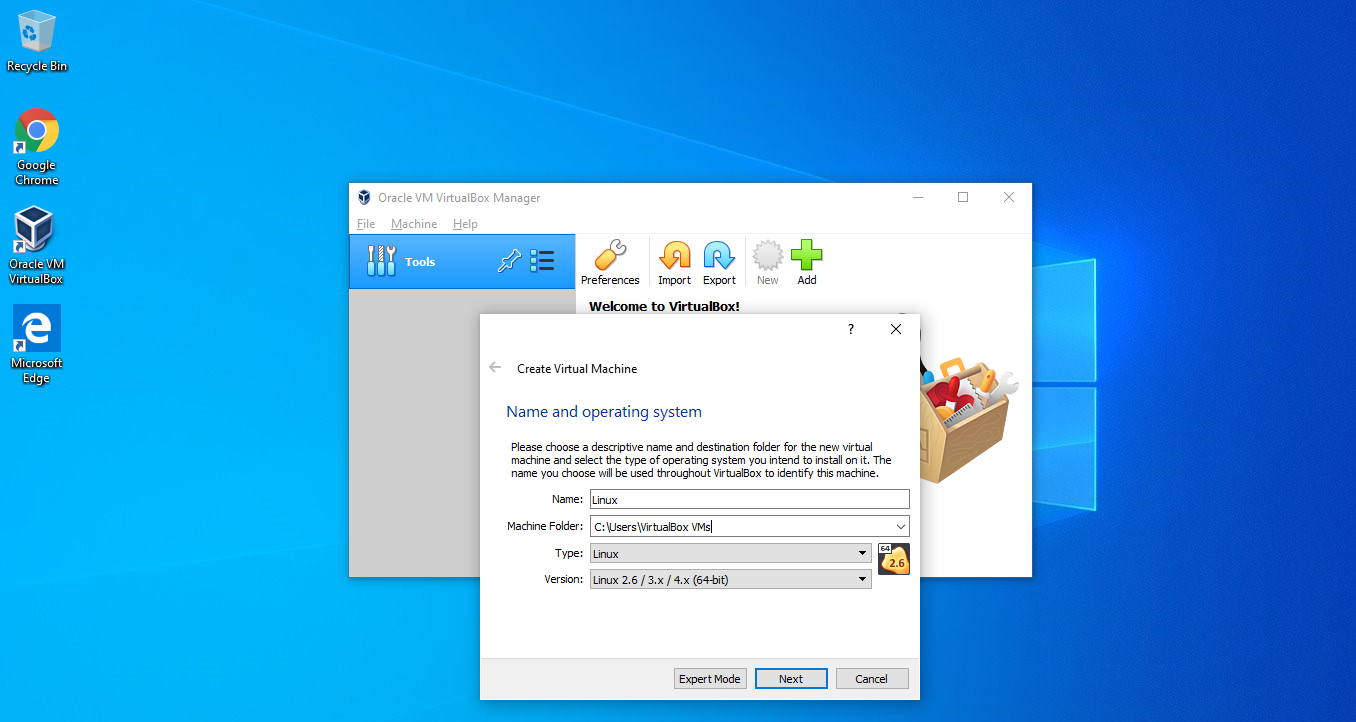Expand the Machine Folder dropdown
This screenshot has width=1356, height=722.
click(900, 527)
